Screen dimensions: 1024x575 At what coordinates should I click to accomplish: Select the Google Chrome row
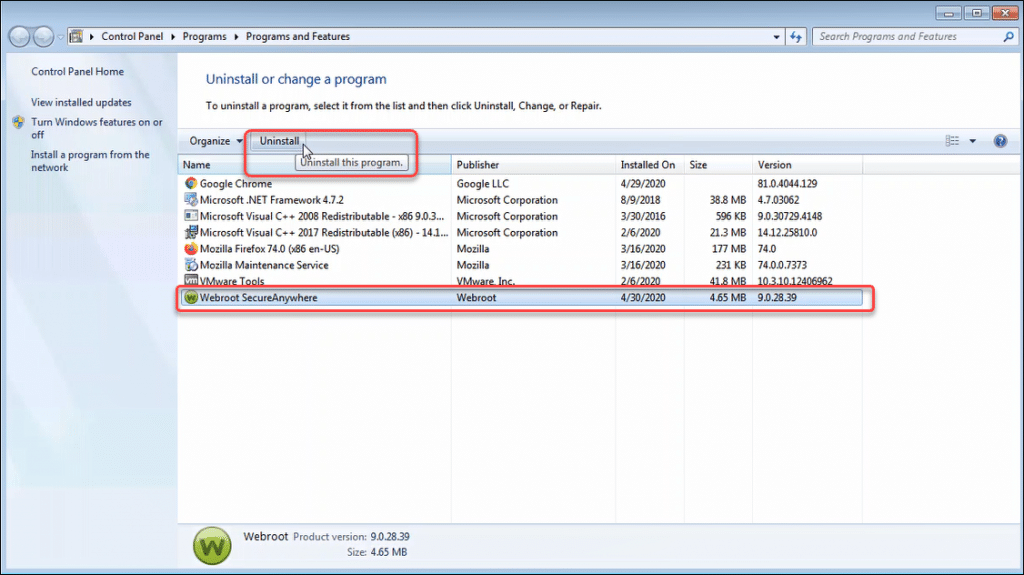[x=520, y=184]
